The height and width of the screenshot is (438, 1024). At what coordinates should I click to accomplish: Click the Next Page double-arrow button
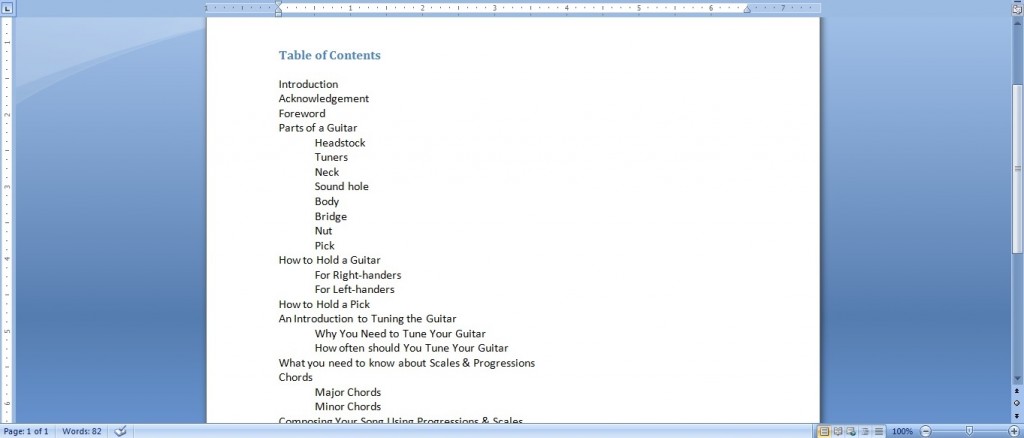[x=1017, y=415]
